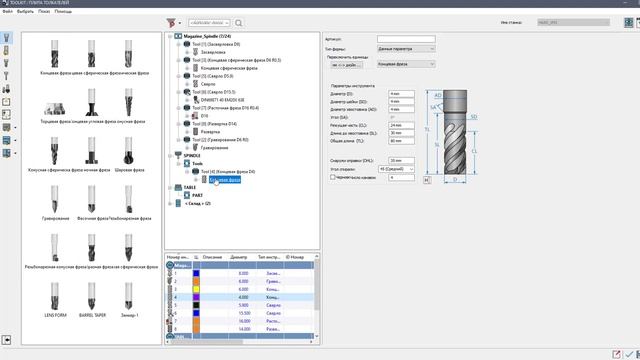The width and height of the screenshot is (640, 360).
Task: Select the BARREL TAPER tool thumbnail
Action: (x=91, y=296)
